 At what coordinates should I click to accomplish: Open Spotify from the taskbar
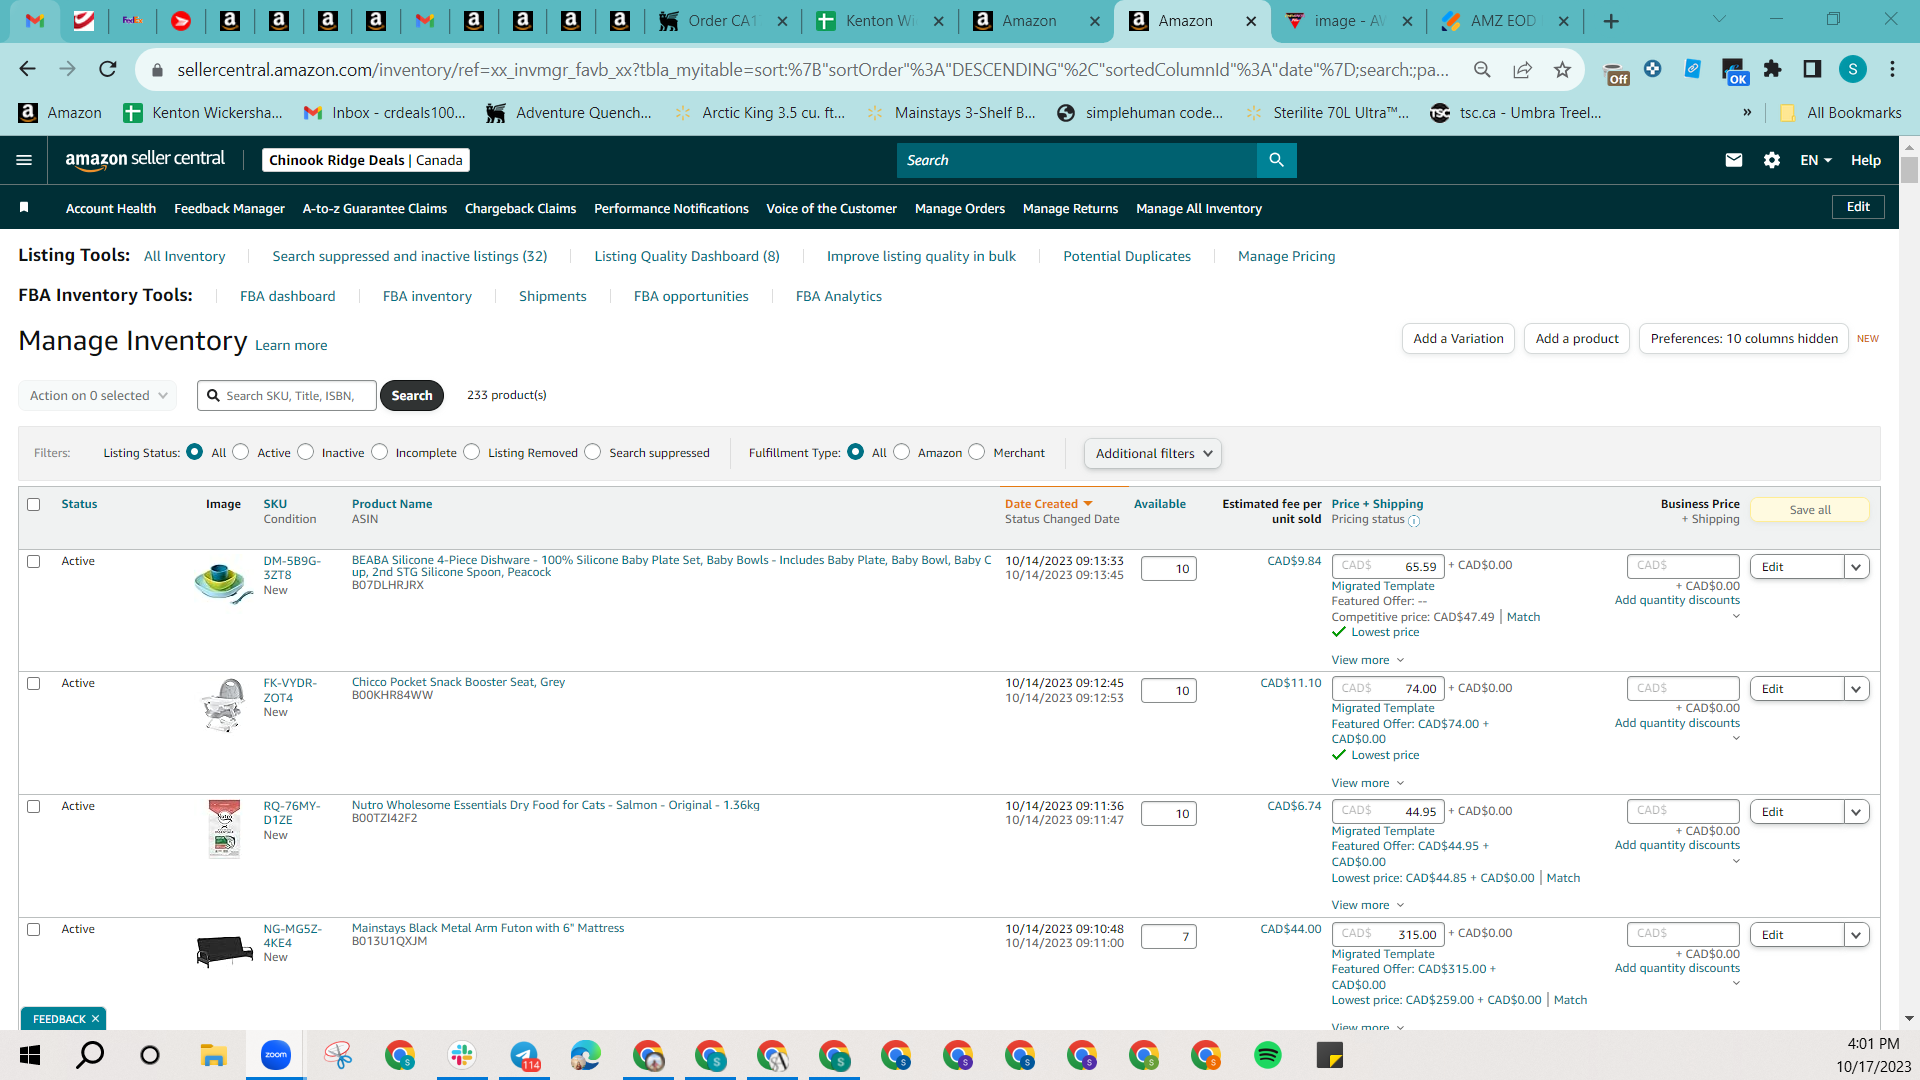[1268, 1055]
